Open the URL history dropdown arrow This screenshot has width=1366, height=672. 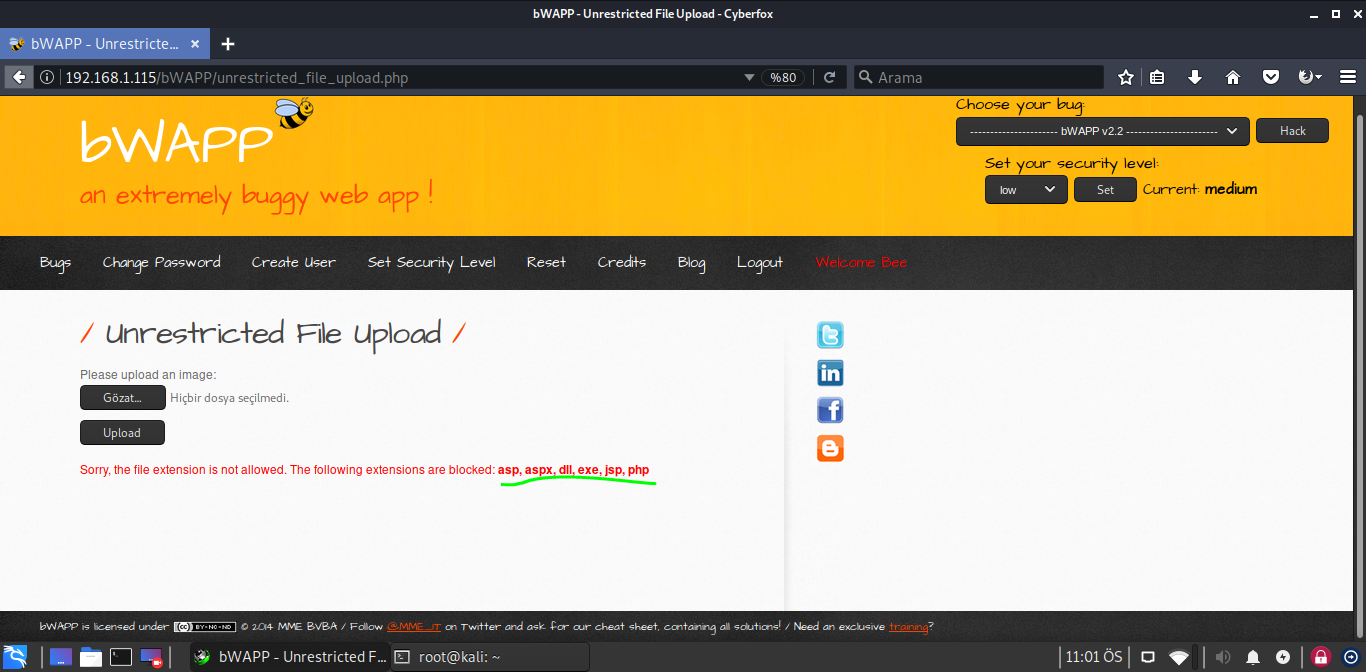(x=749, y=77)
